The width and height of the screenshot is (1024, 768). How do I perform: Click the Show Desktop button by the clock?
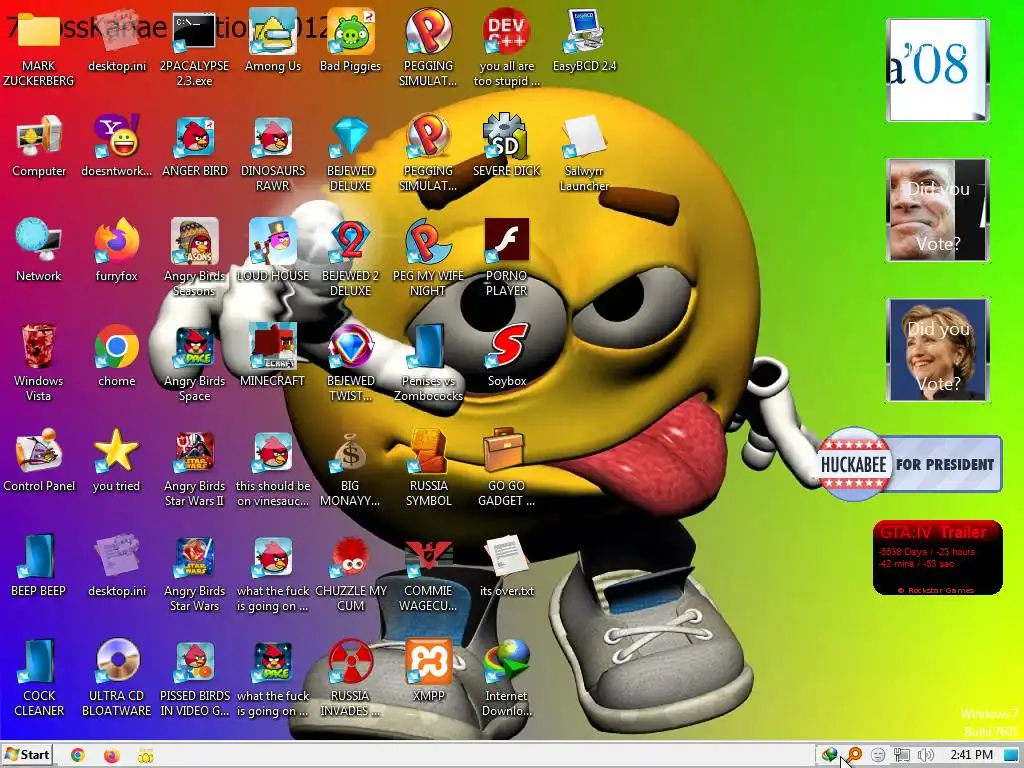[x=1012, y=756]
